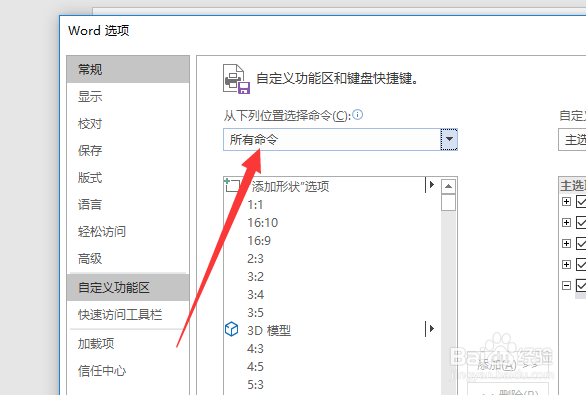Screen dimensions: 586x395
Task: Expand the fourth plus node in right tree
Action: [567, 265]
